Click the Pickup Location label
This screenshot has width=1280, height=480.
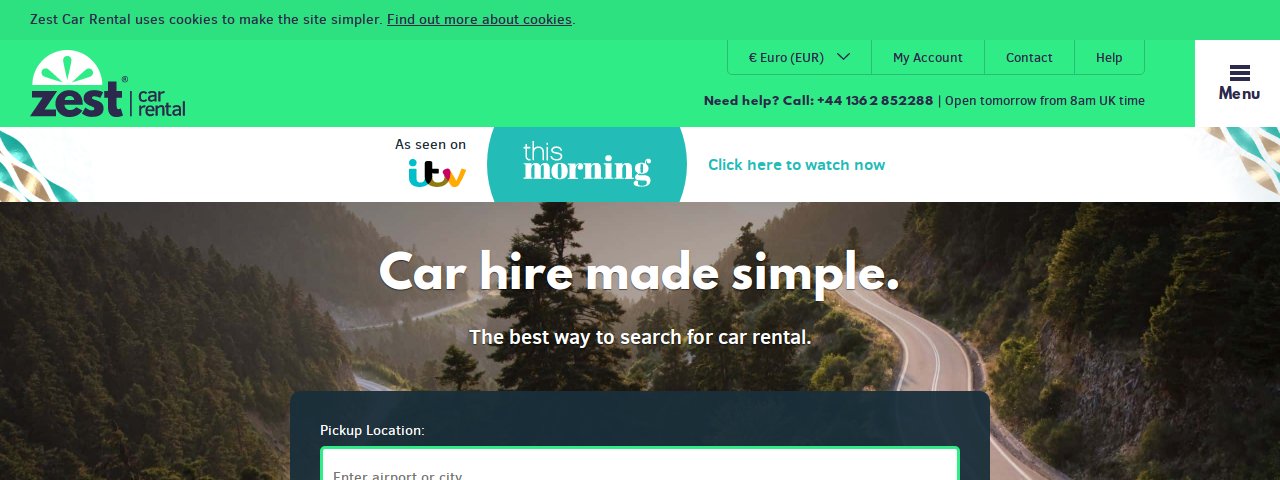pyautogui.click(x=372, y=430)
